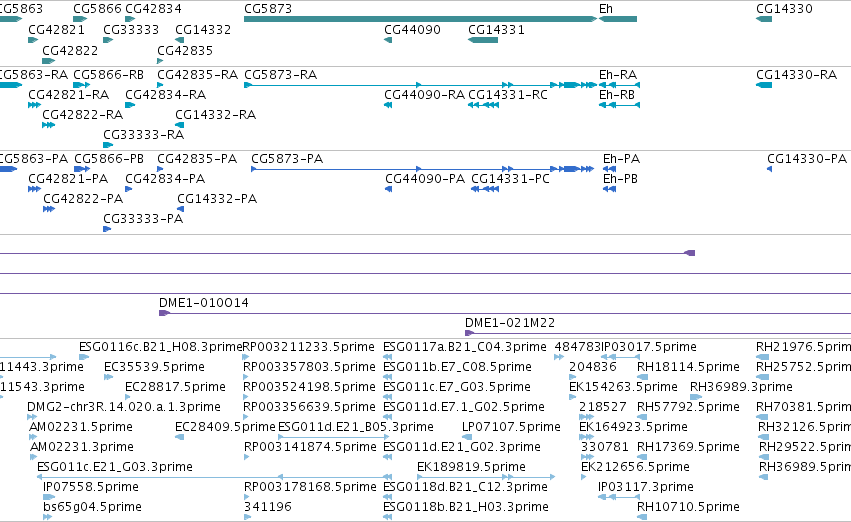Click purple end box of top BAC line
Screen dimensions: 851x522
click(x=690, y=253)
